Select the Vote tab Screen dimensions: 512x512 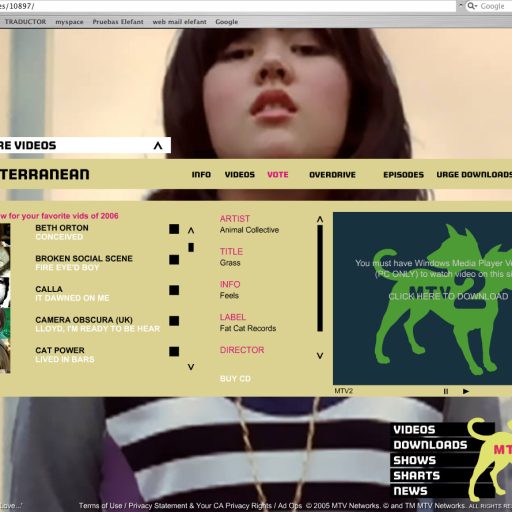click(278, 175)
